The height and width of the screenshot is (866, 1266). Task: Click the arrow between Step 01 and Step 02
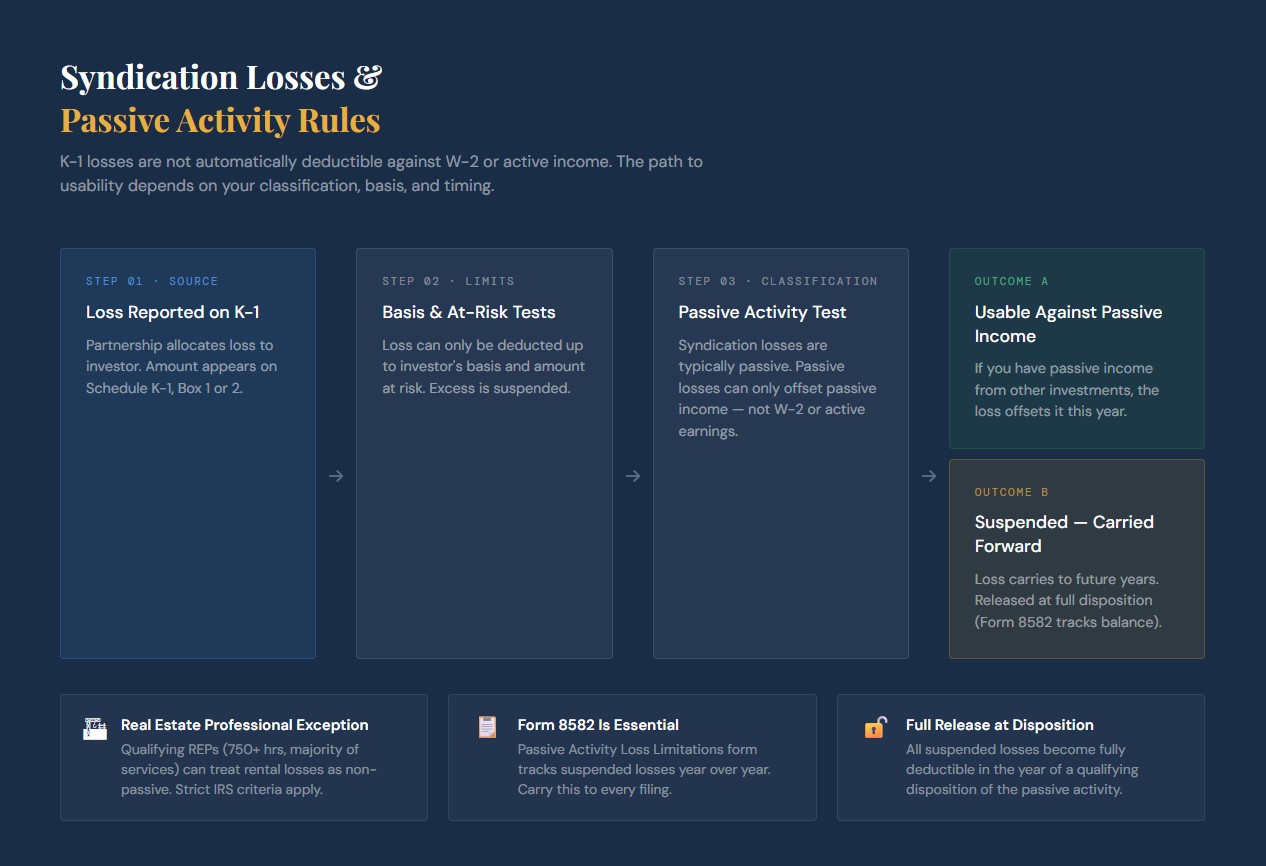click(335, 476)
